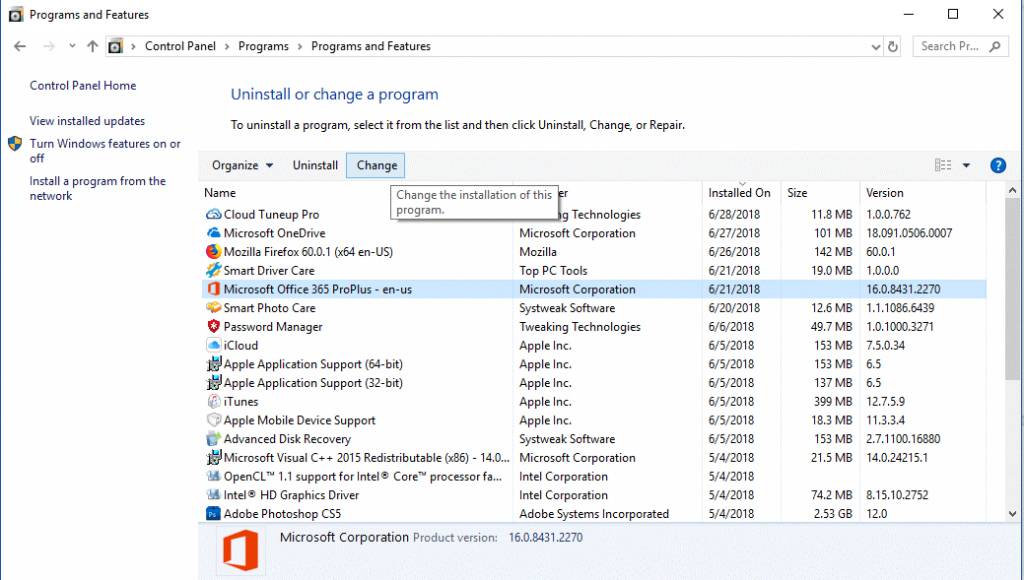Expand the address bar history dropdown
This screenshot has height=580, width=1024.
coord(876,46)
